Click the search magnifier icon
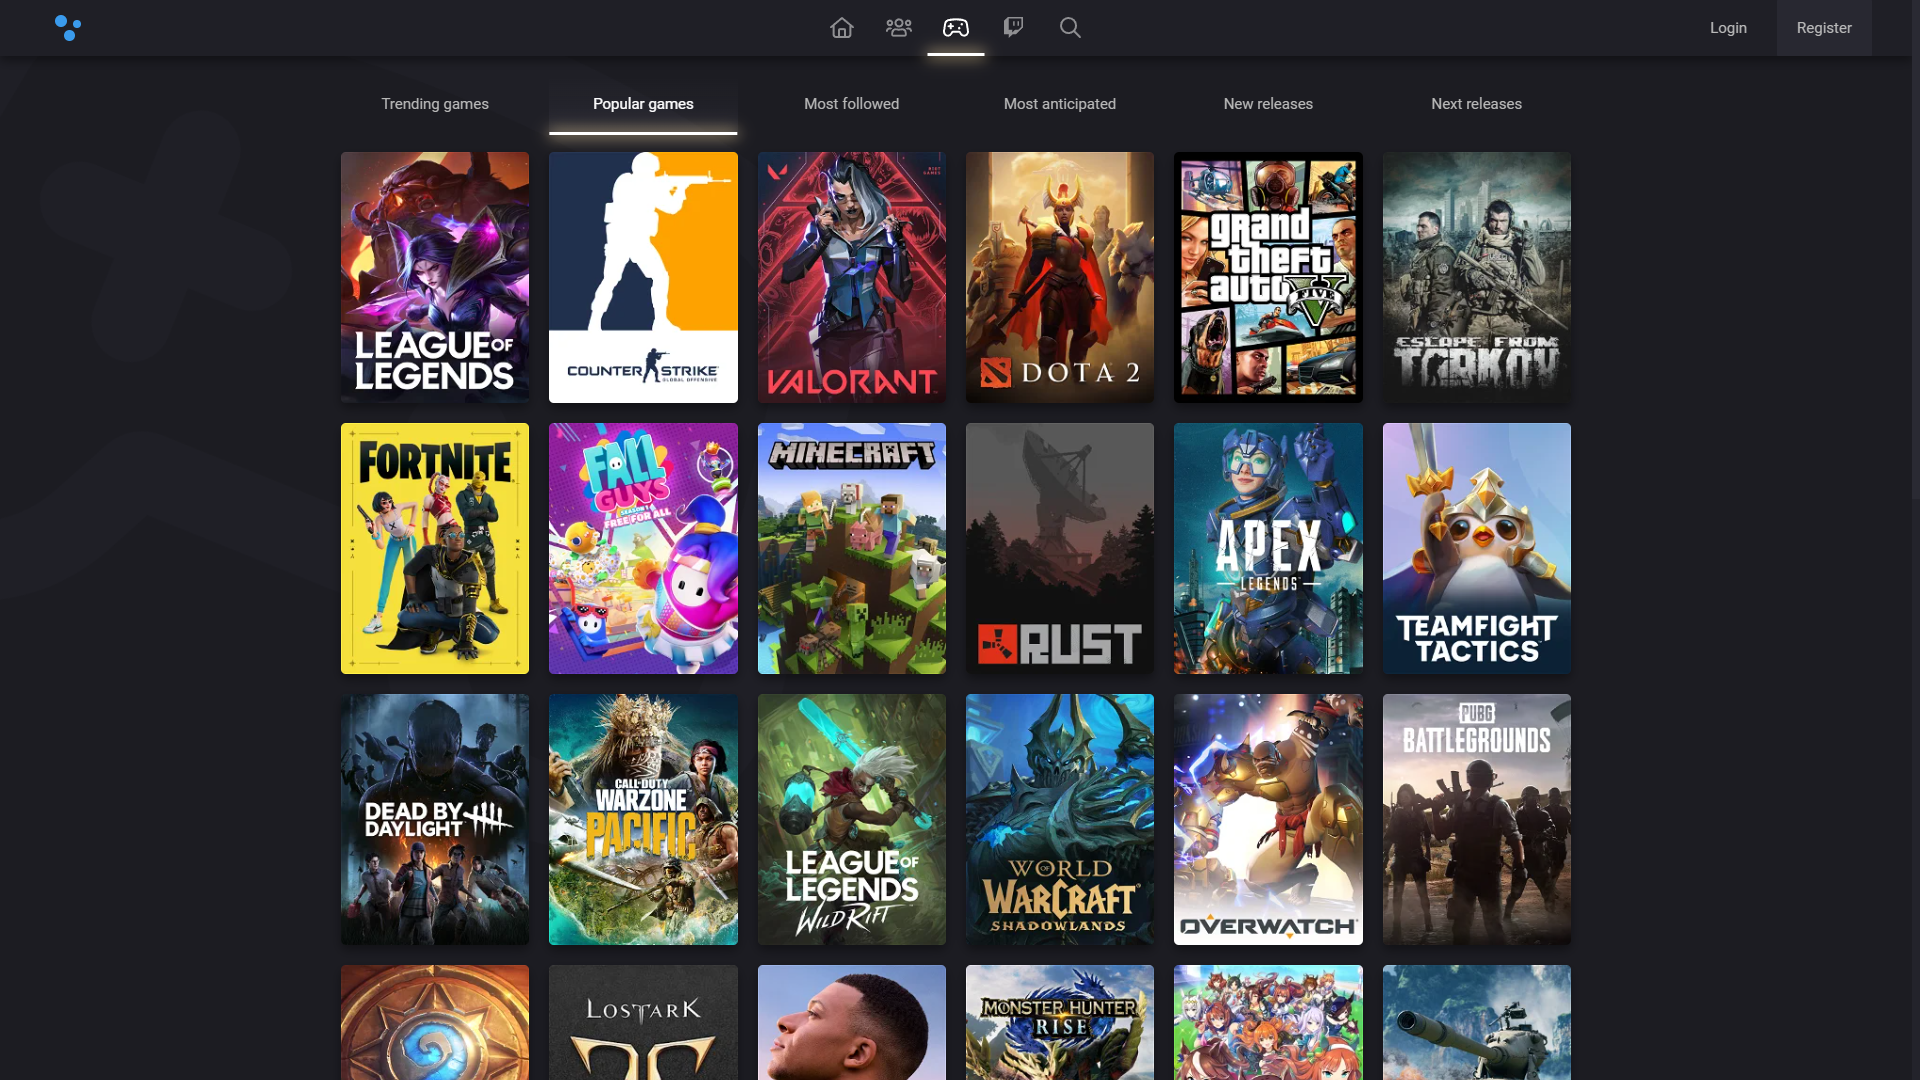Image resolution: width=1920 pixels, height=1080 pixels. coord(1070,28)
